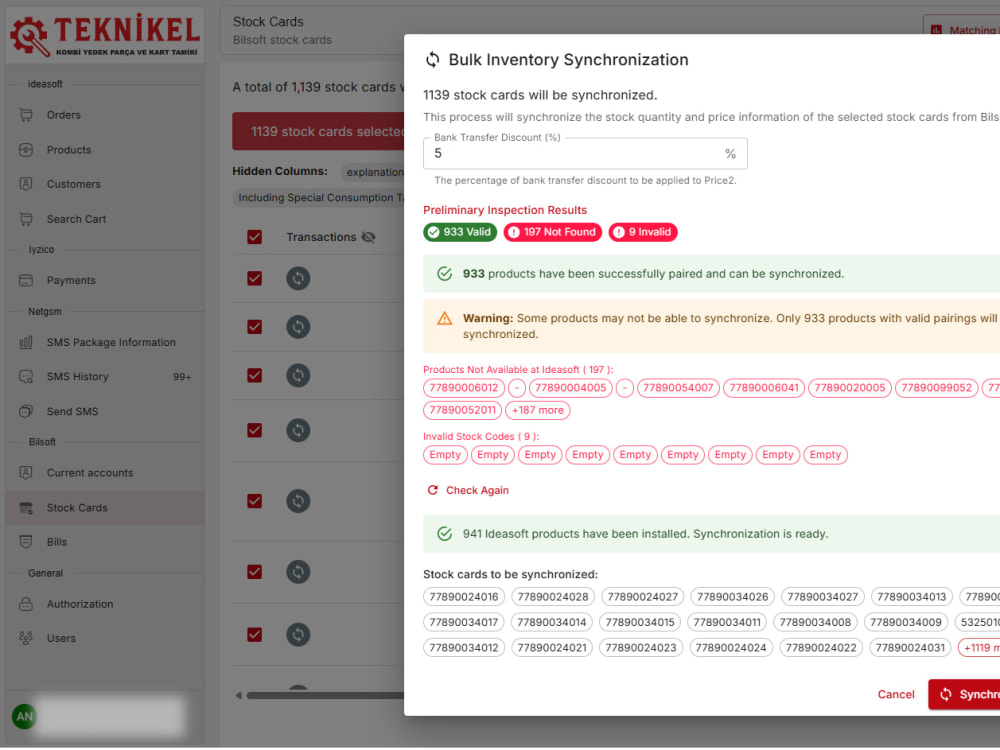Screen dimensions: 1000x750
Task: Click the refresh icon next to Check Again
Action: tap(432, 490)
